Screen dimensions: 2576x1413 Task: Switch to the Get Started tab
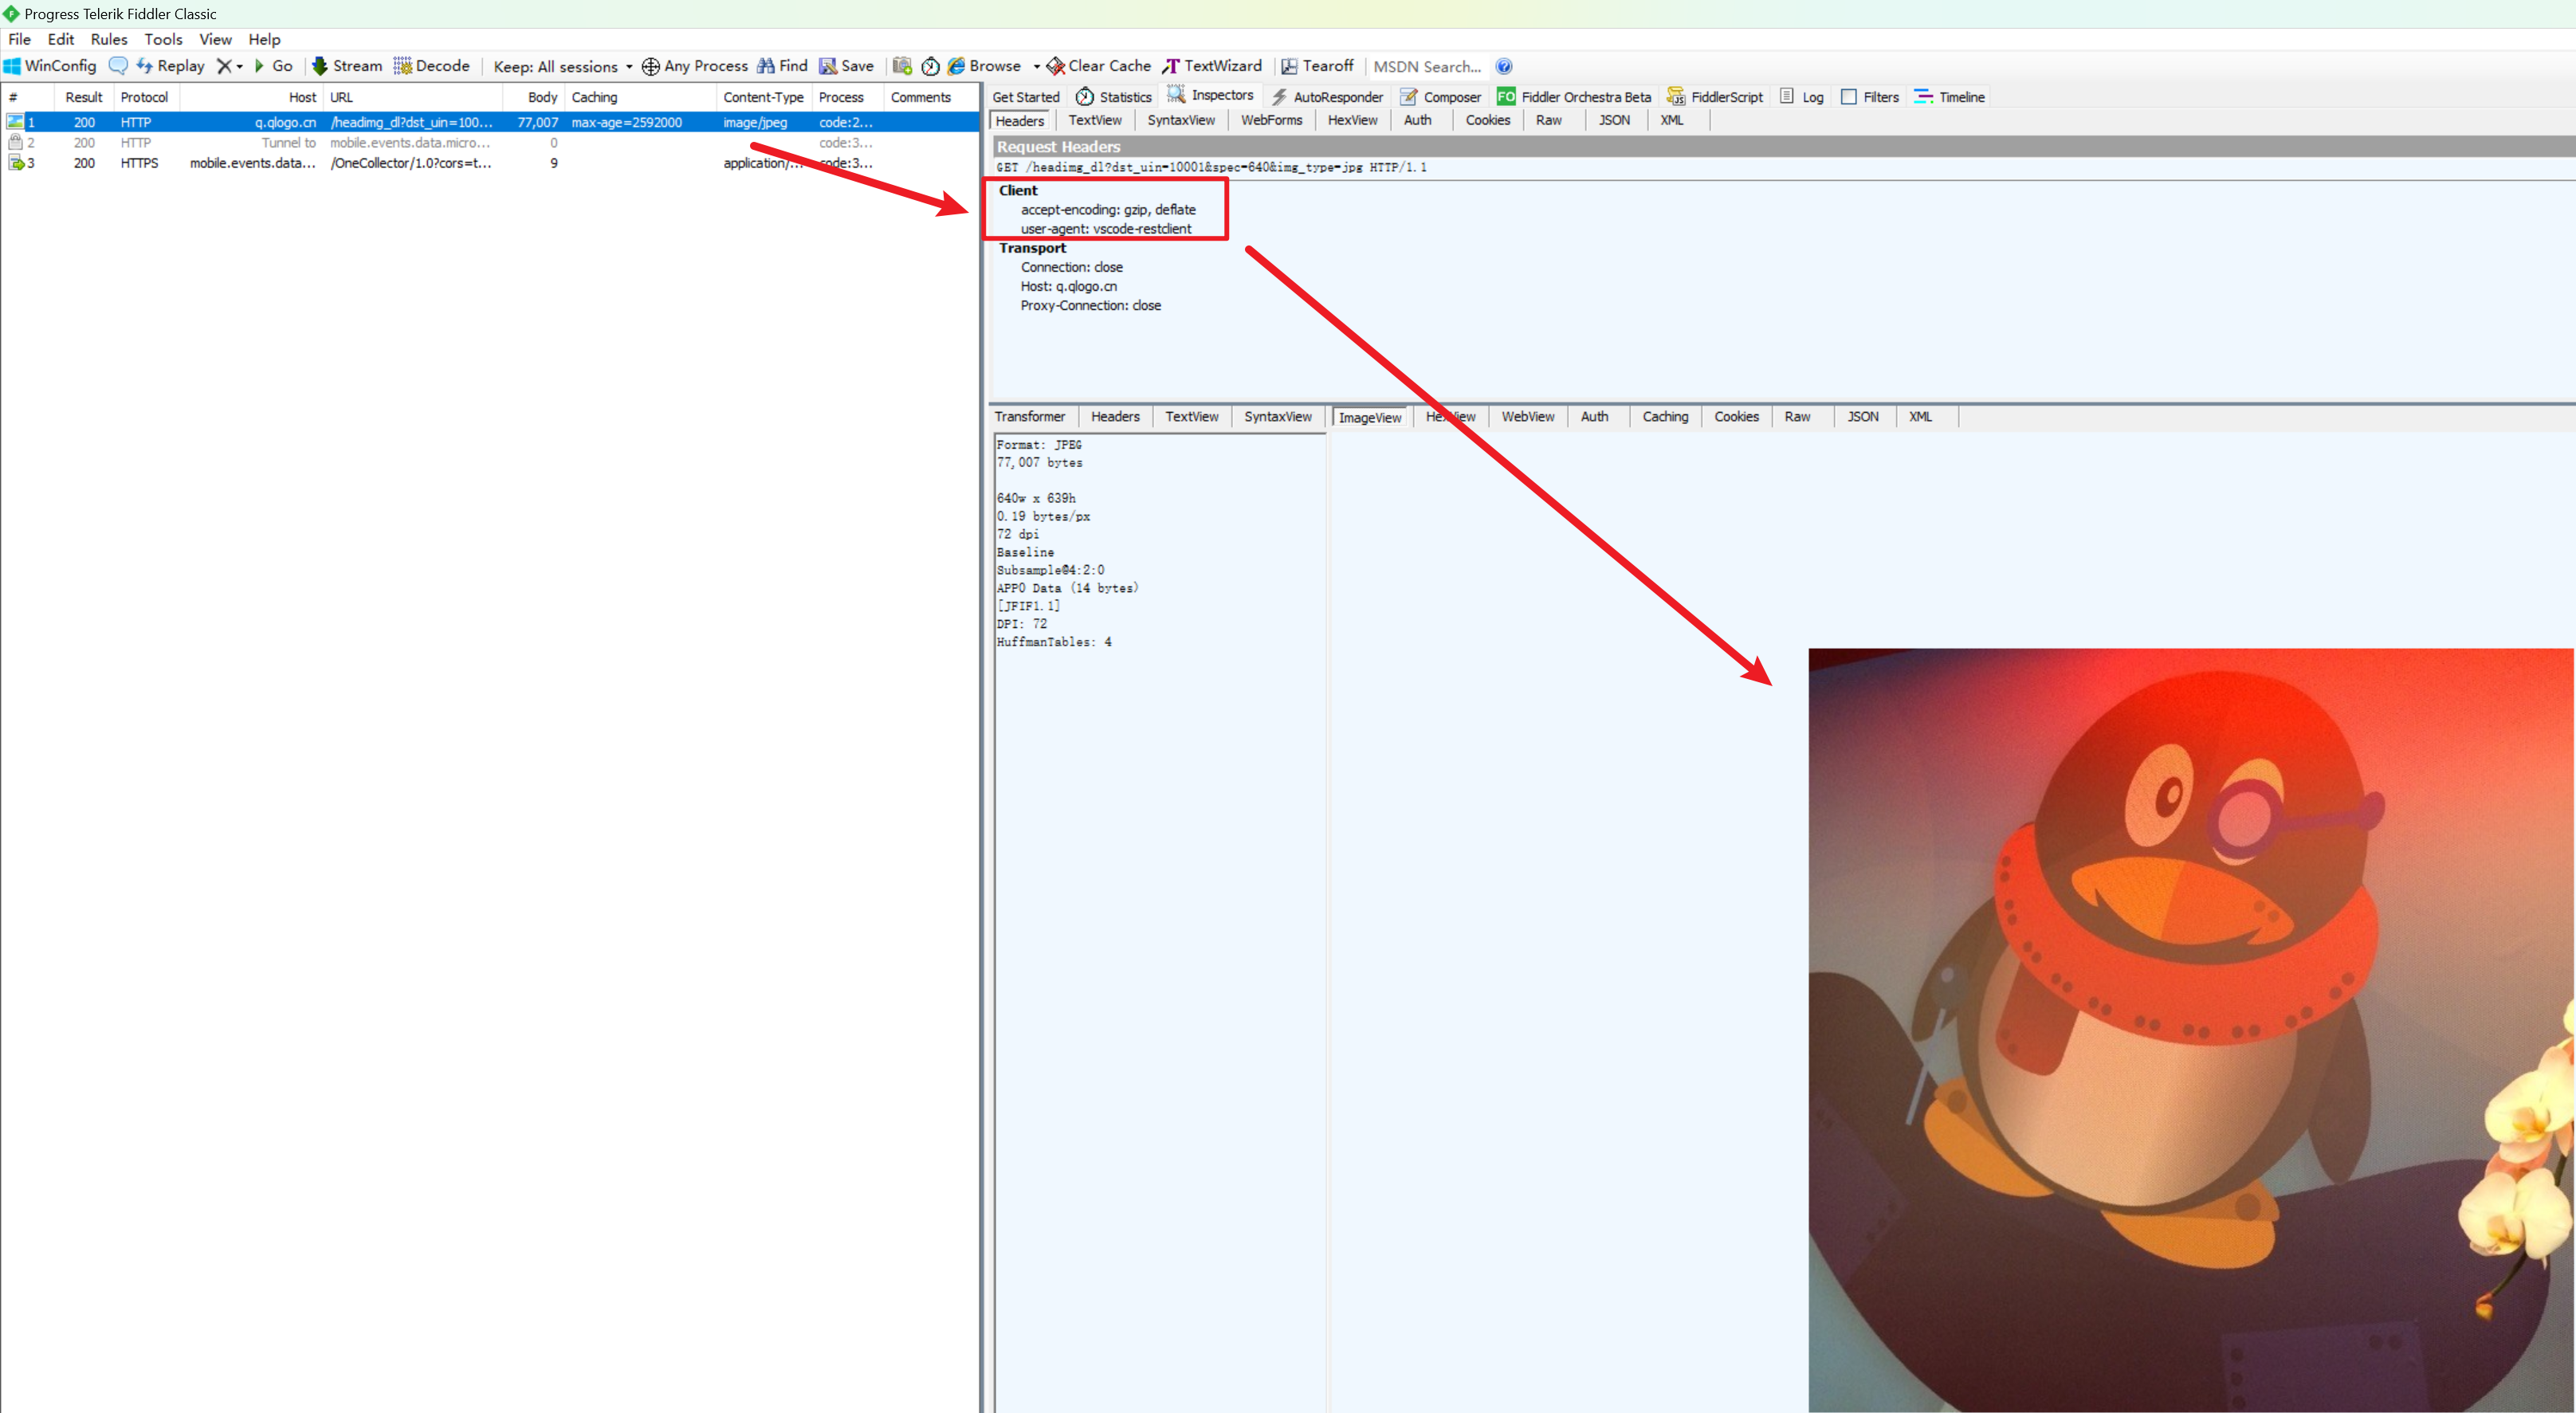pos(1025,97)
